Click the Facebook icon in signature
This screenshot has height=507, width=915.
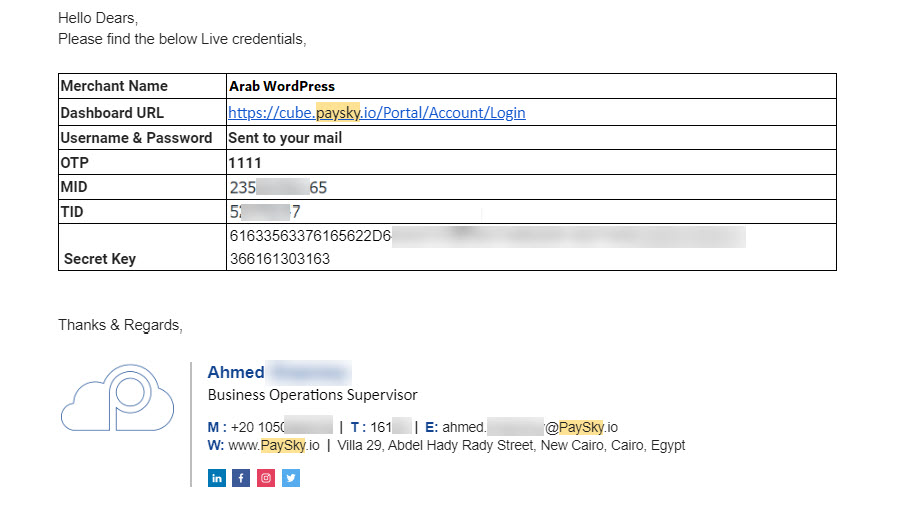click(241, 478)
